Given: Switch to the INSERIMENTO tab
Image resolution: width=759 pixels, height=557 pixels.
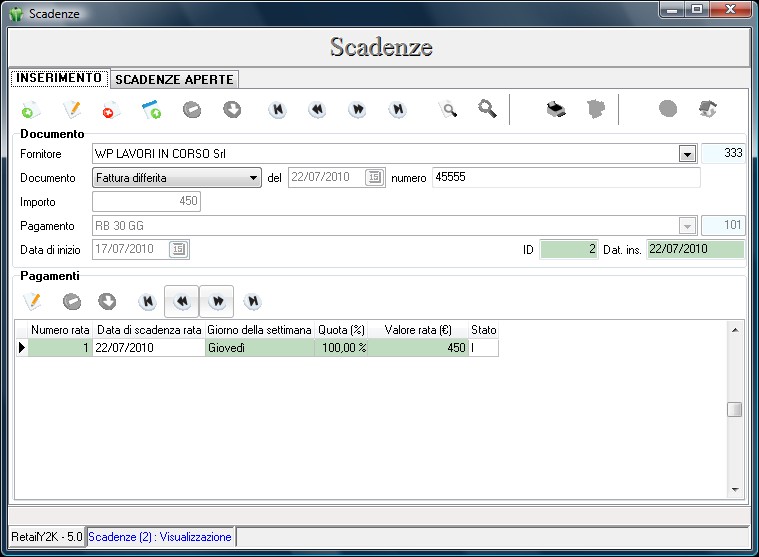Looking at the screenshot, I should (x=59, y=78).
